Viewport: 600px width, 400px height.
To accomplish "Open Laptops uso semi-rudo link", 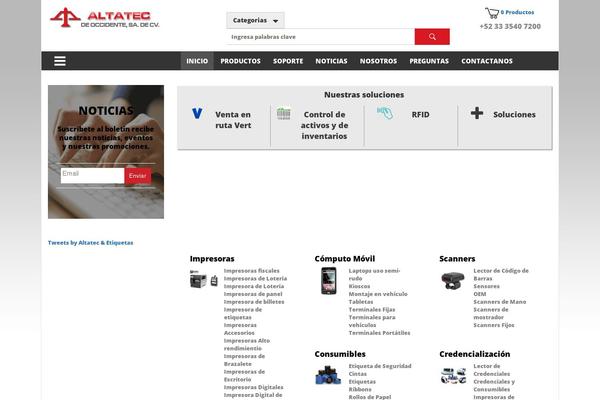I will point(374,274).
